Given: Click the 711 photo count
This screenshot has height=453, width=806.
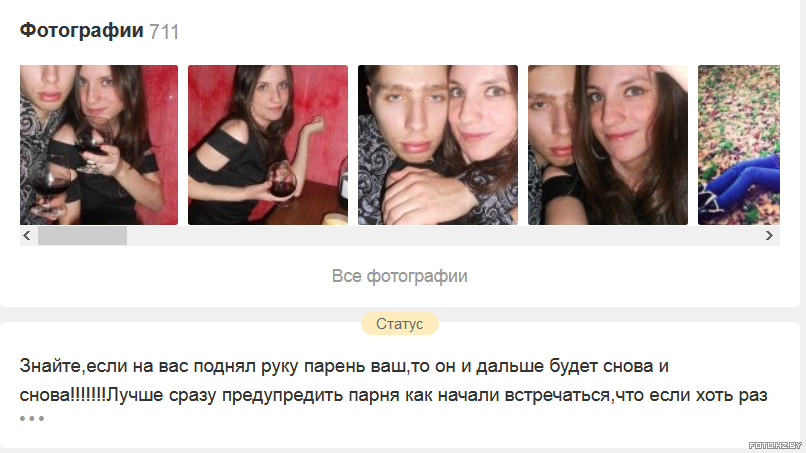Looking at the screenshot, I should [164, 32].
